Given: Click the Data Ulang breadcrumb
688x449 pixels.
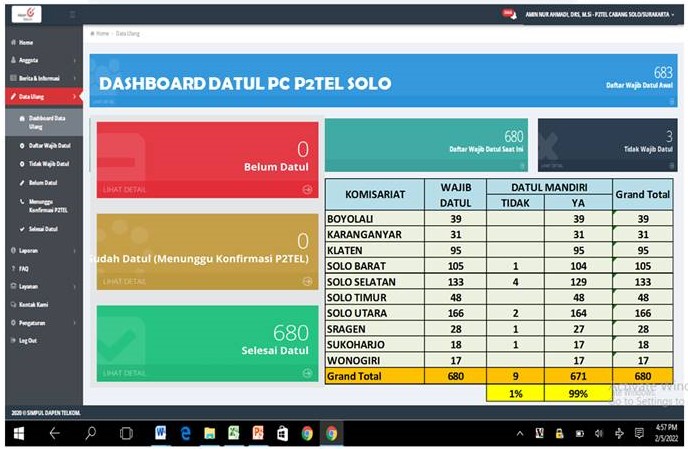Looking at the screenshot, I should click(x=128, y=33).
